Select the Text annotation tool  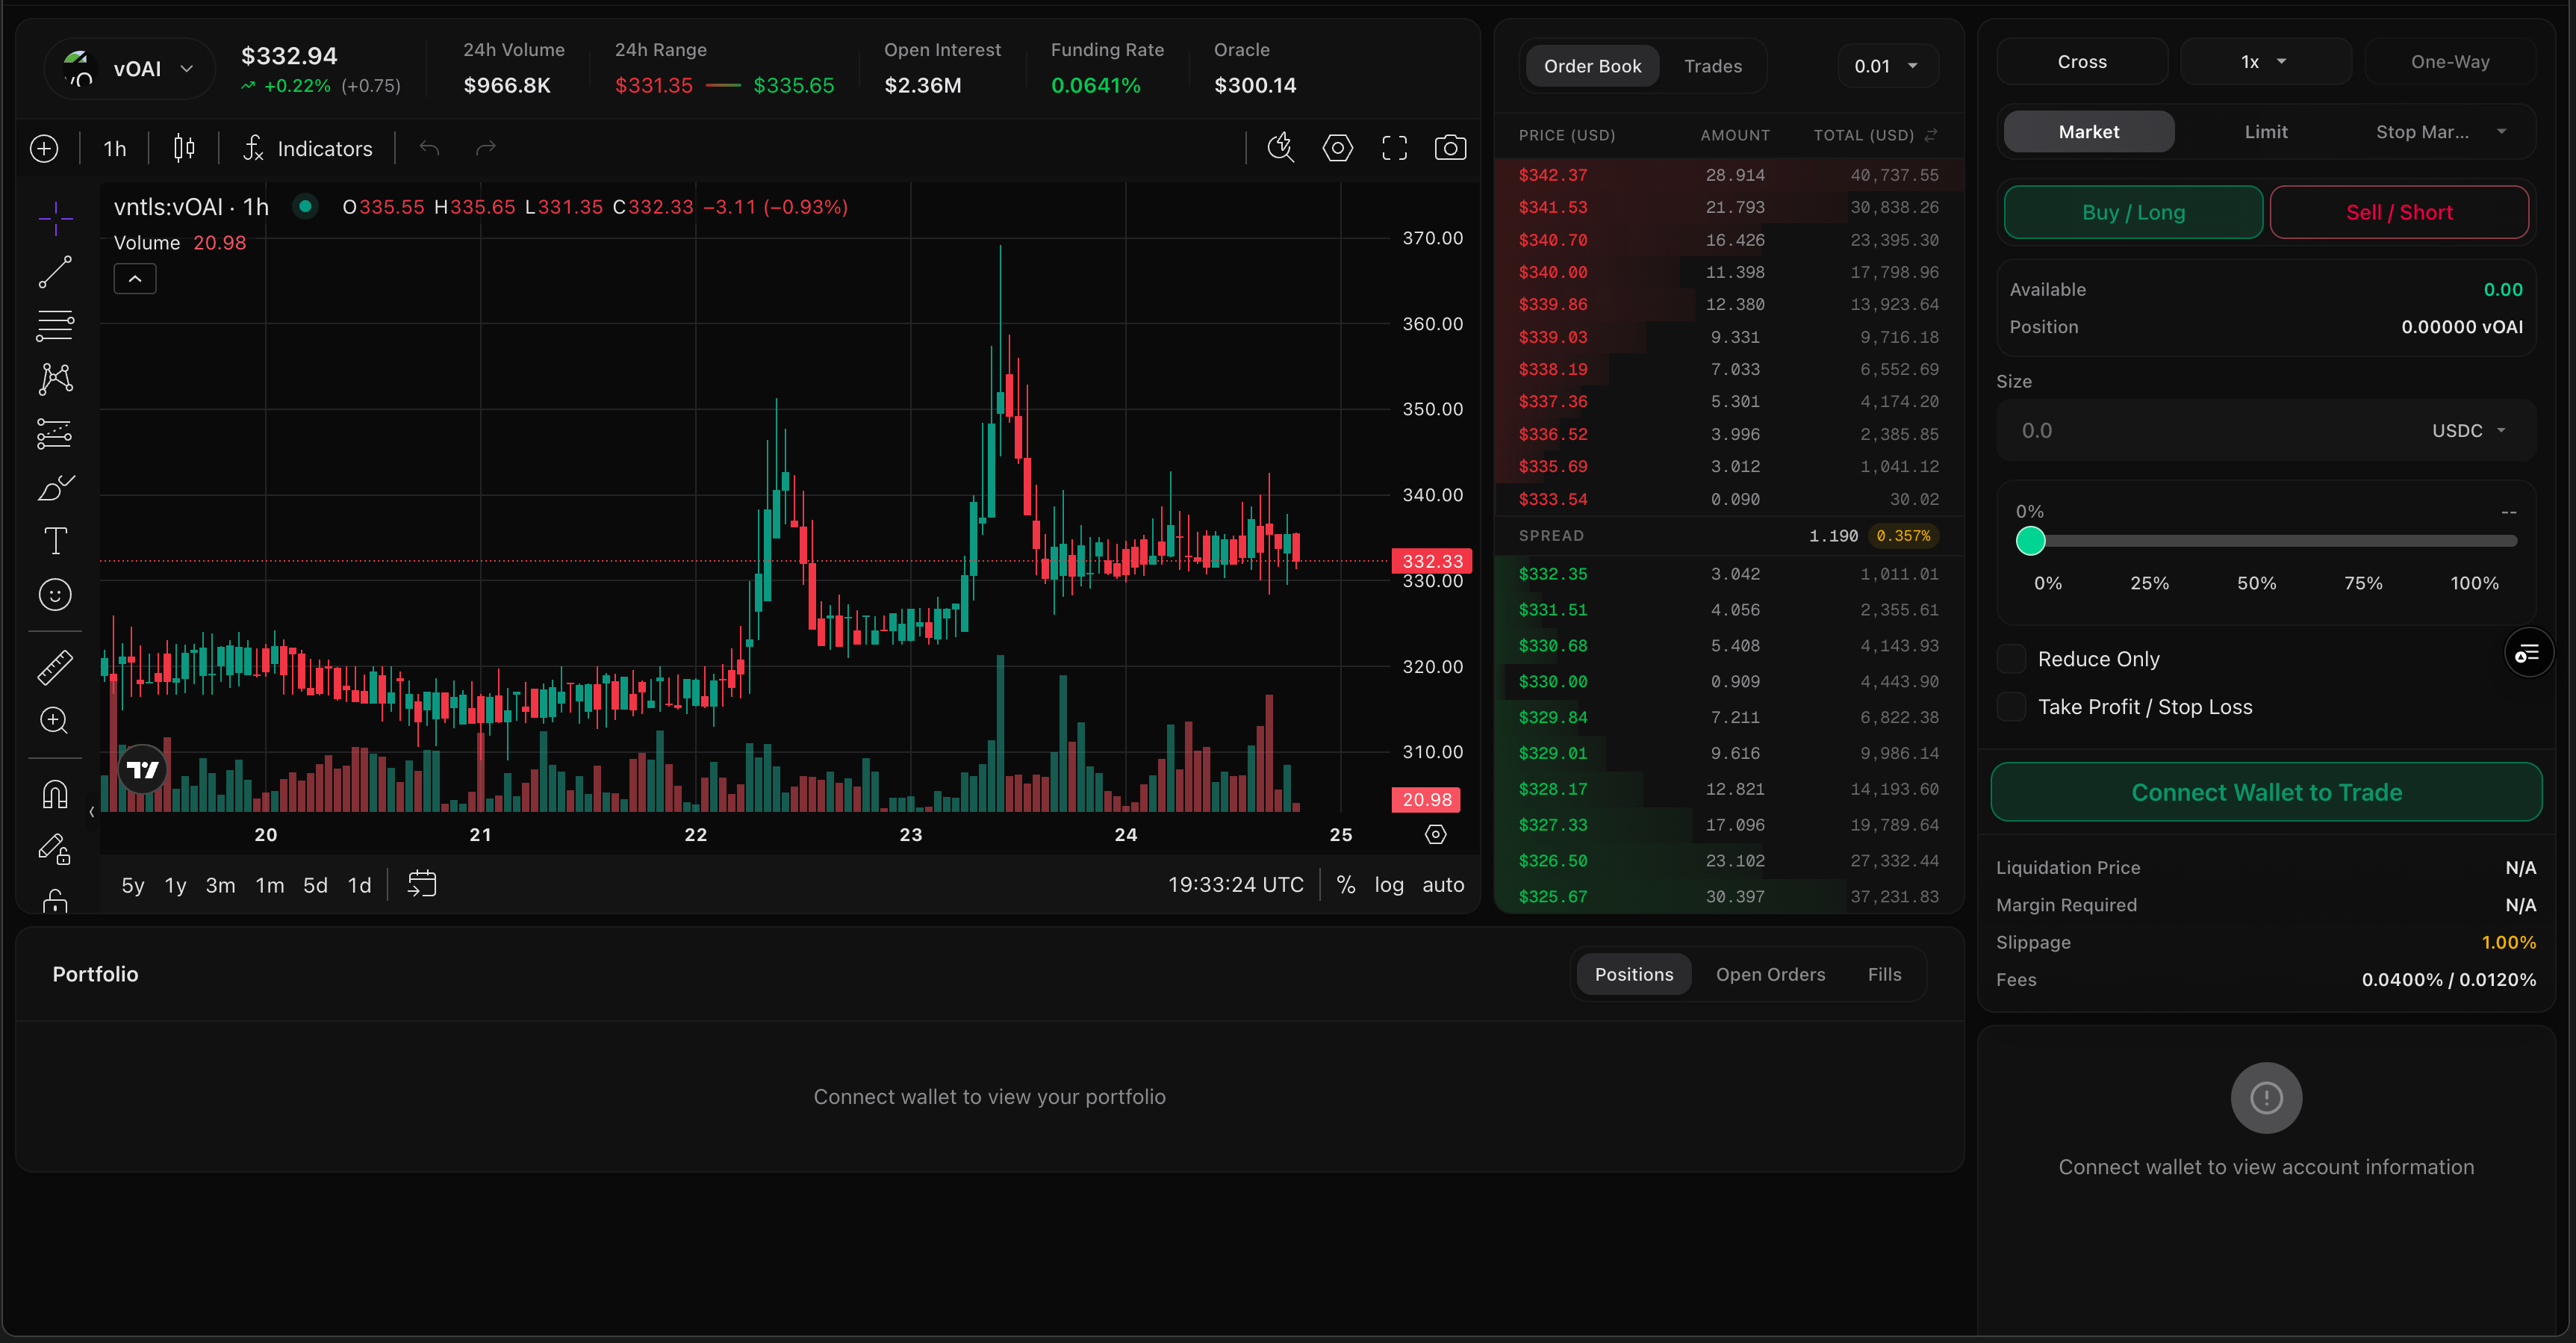pos(55,541)
